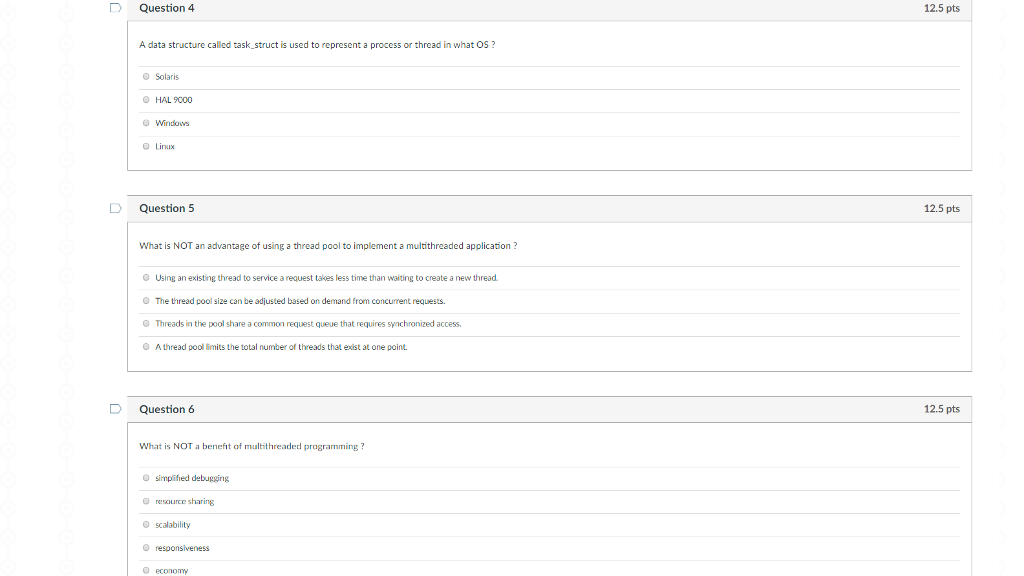Click the task_struct question text
This screenshot has height=576, width=1024.
[317, 45]
